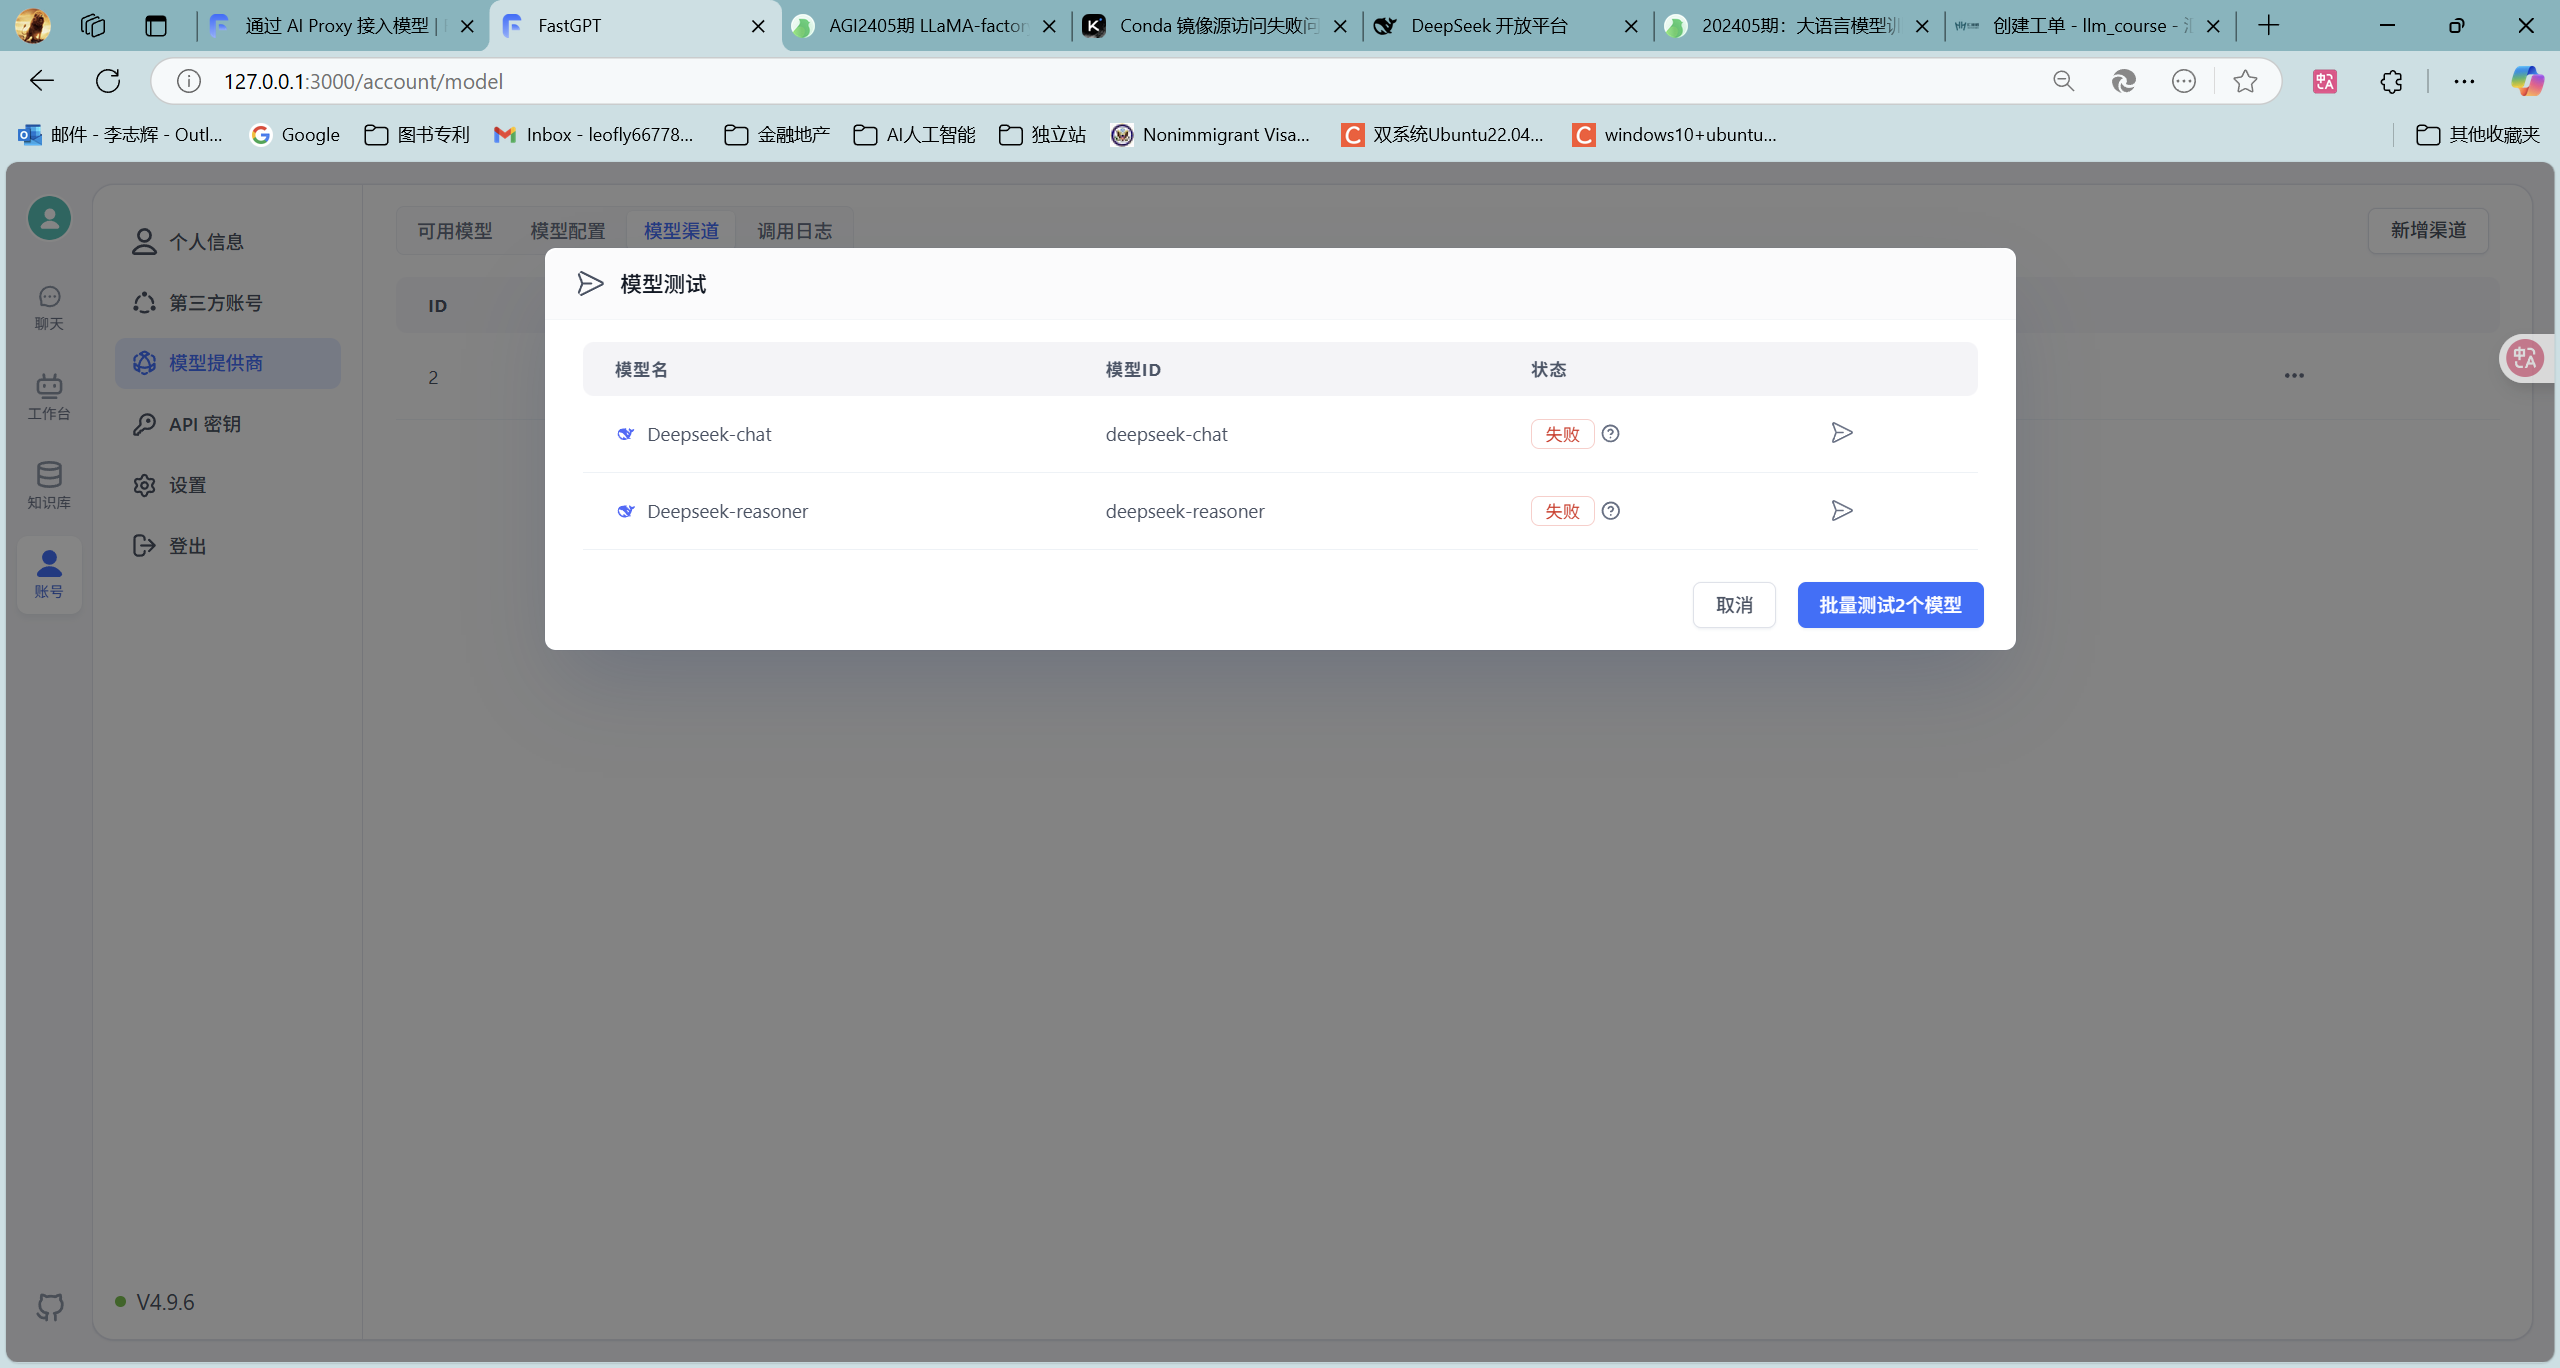This screenshot has width=2560, height=1368.
Task: Click 批量测试2个模型 button
Action: [1890, 605]
